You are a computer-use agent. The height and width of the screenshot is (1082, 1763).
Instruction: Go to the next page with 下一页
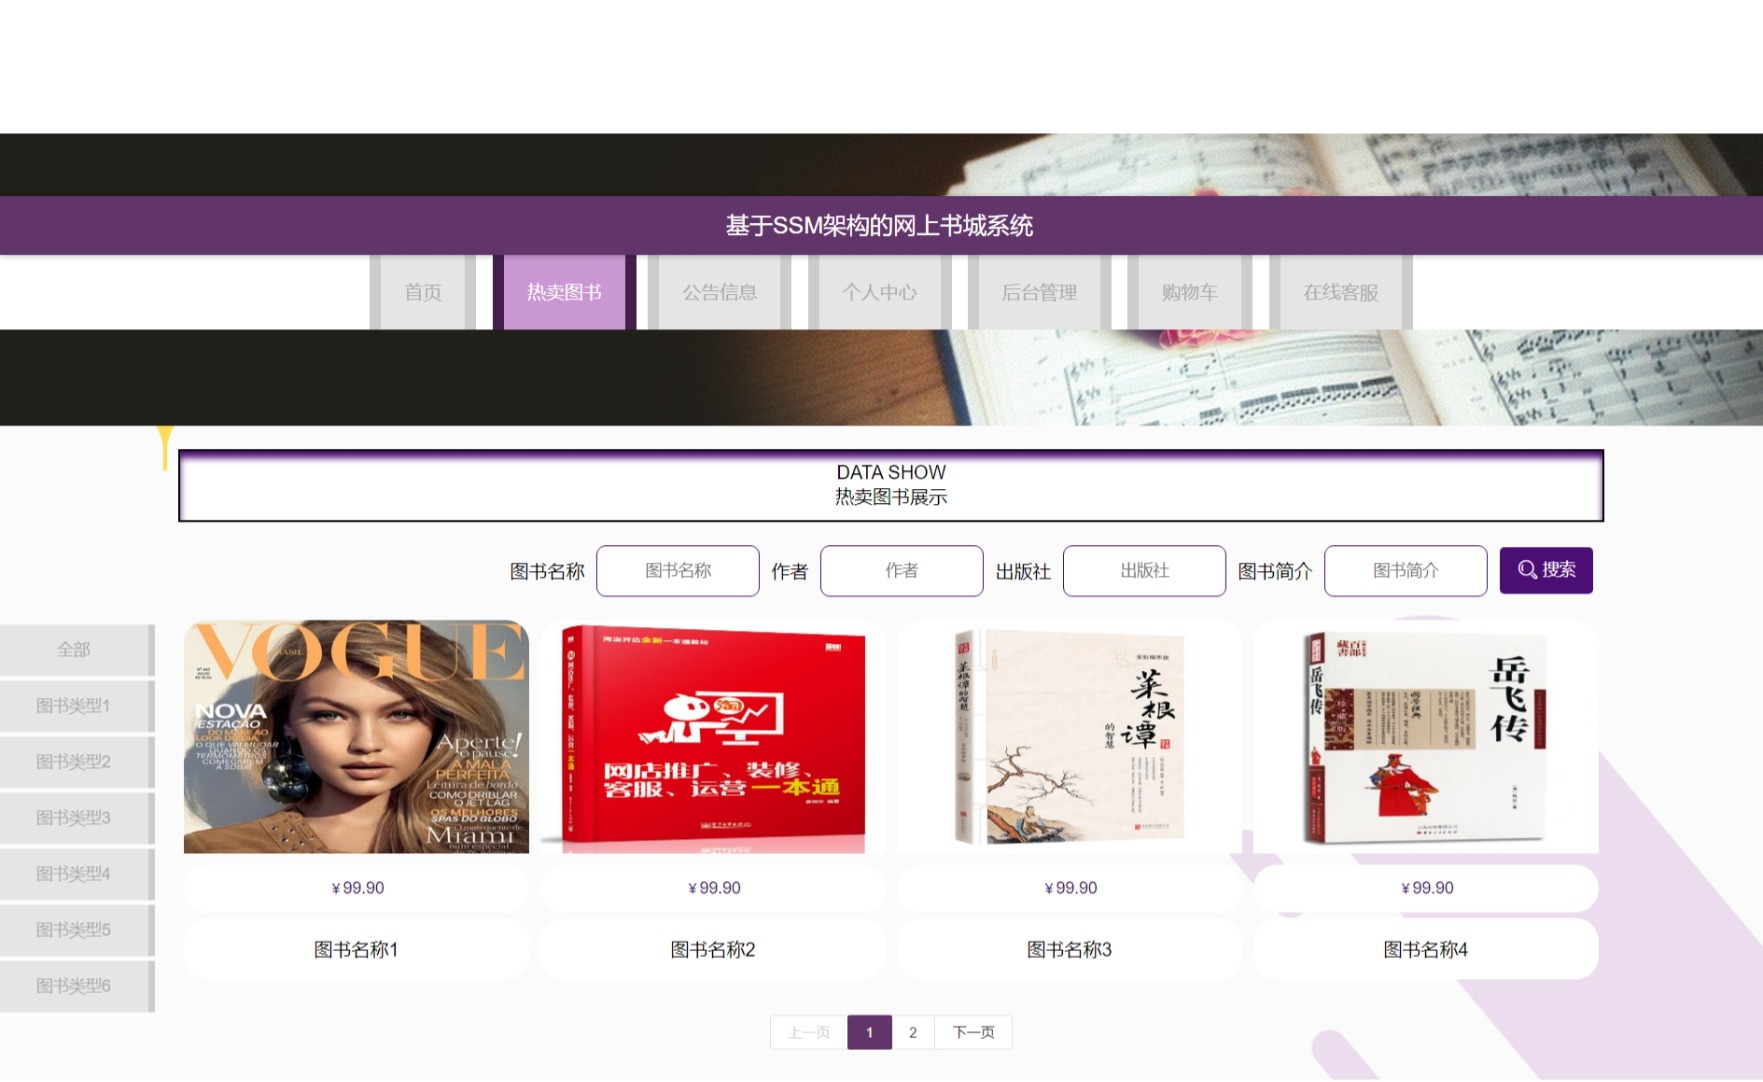(x=973, y=1032)
